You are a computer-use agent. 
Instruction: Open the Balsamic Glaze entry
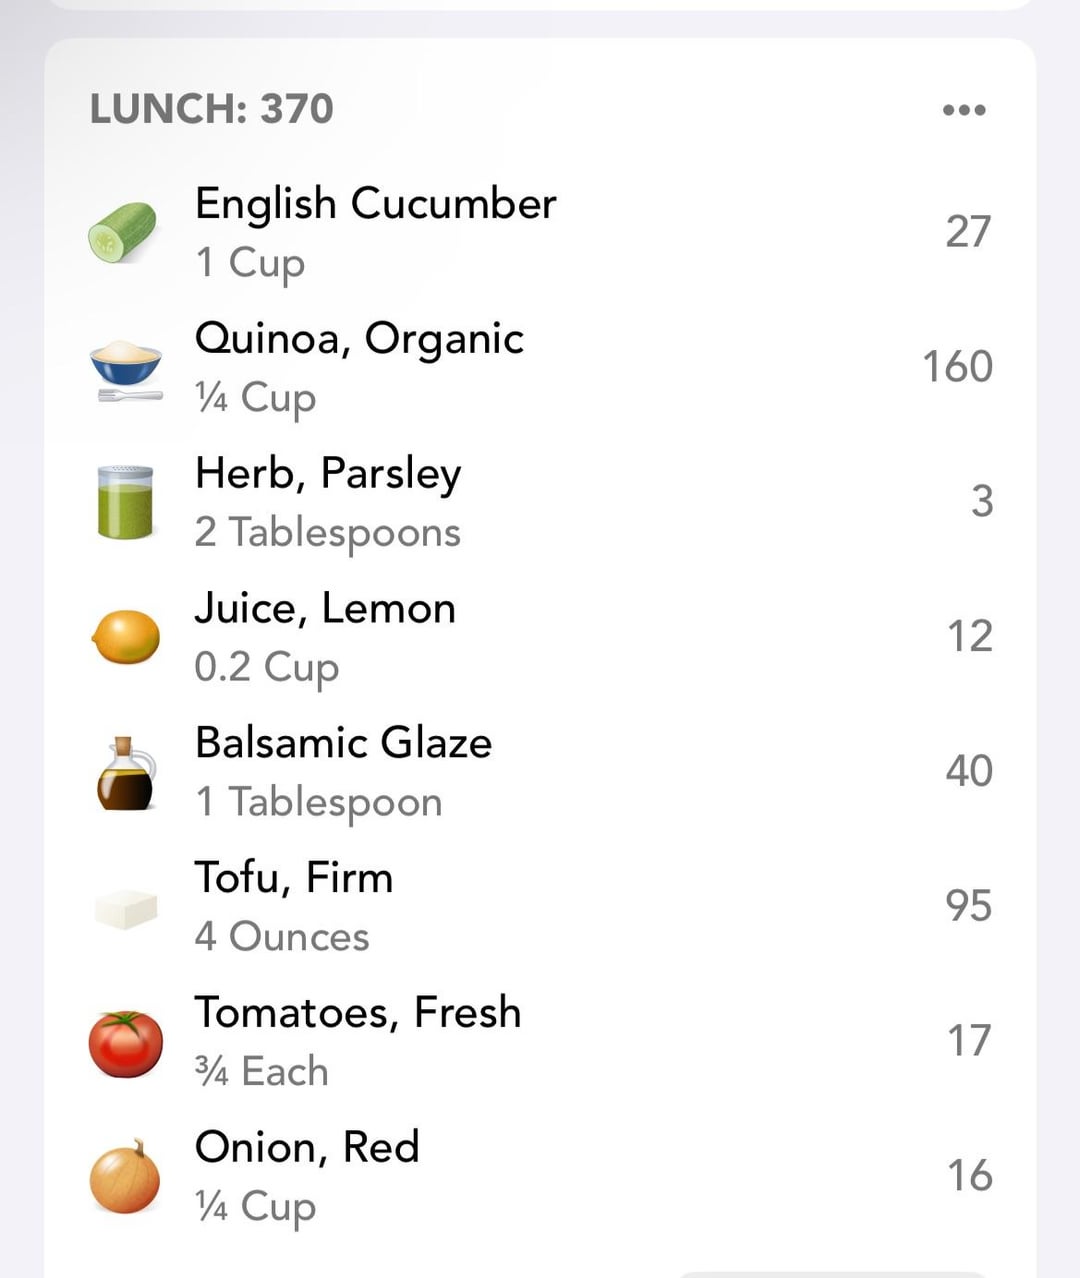tap(343, 743)
